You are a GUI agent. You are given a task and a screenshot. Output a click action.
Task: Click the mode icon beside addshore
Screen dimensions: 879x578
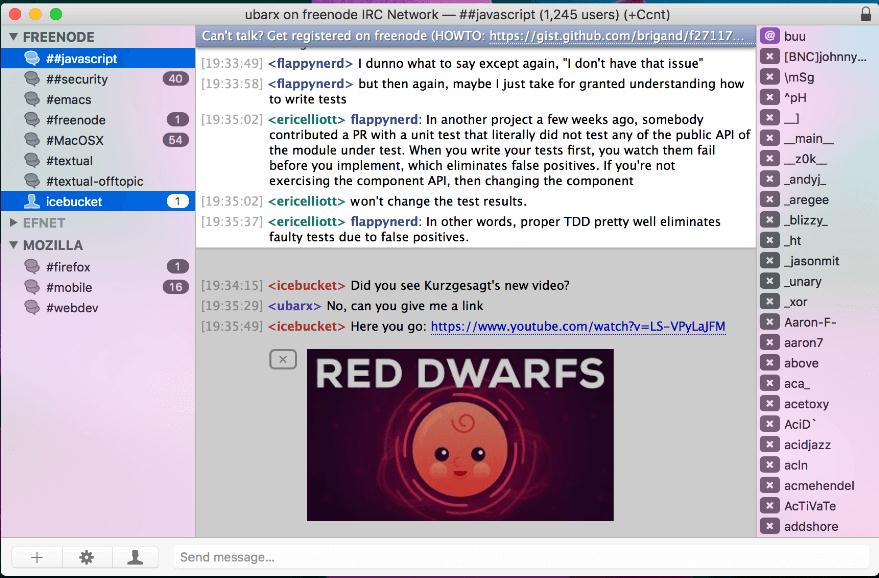tap(770, 526)
